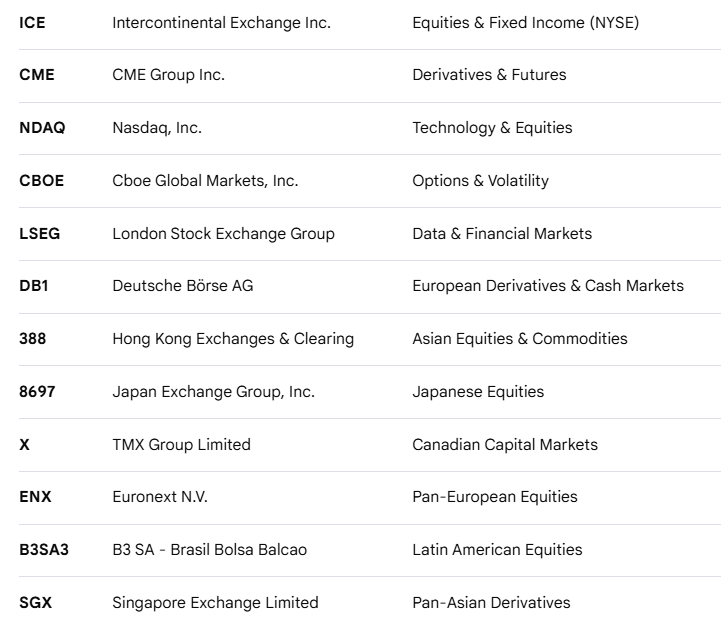Click the NDAQ ticker
Screen dimensions: 721x622
(x=42, y=127)
